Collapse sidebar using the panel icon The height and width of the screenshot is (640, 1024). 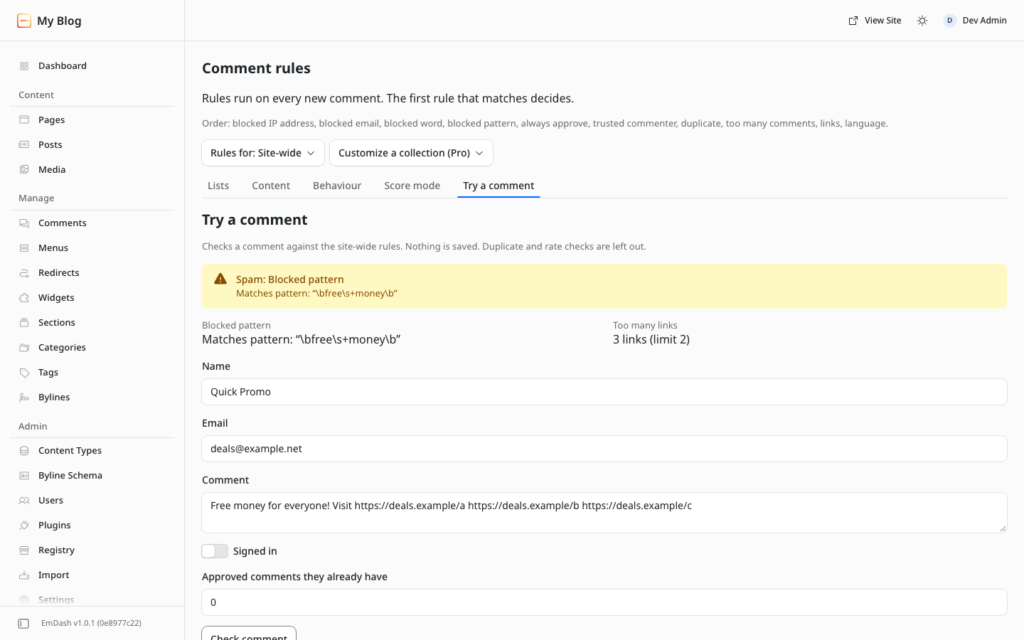point(24,623)
